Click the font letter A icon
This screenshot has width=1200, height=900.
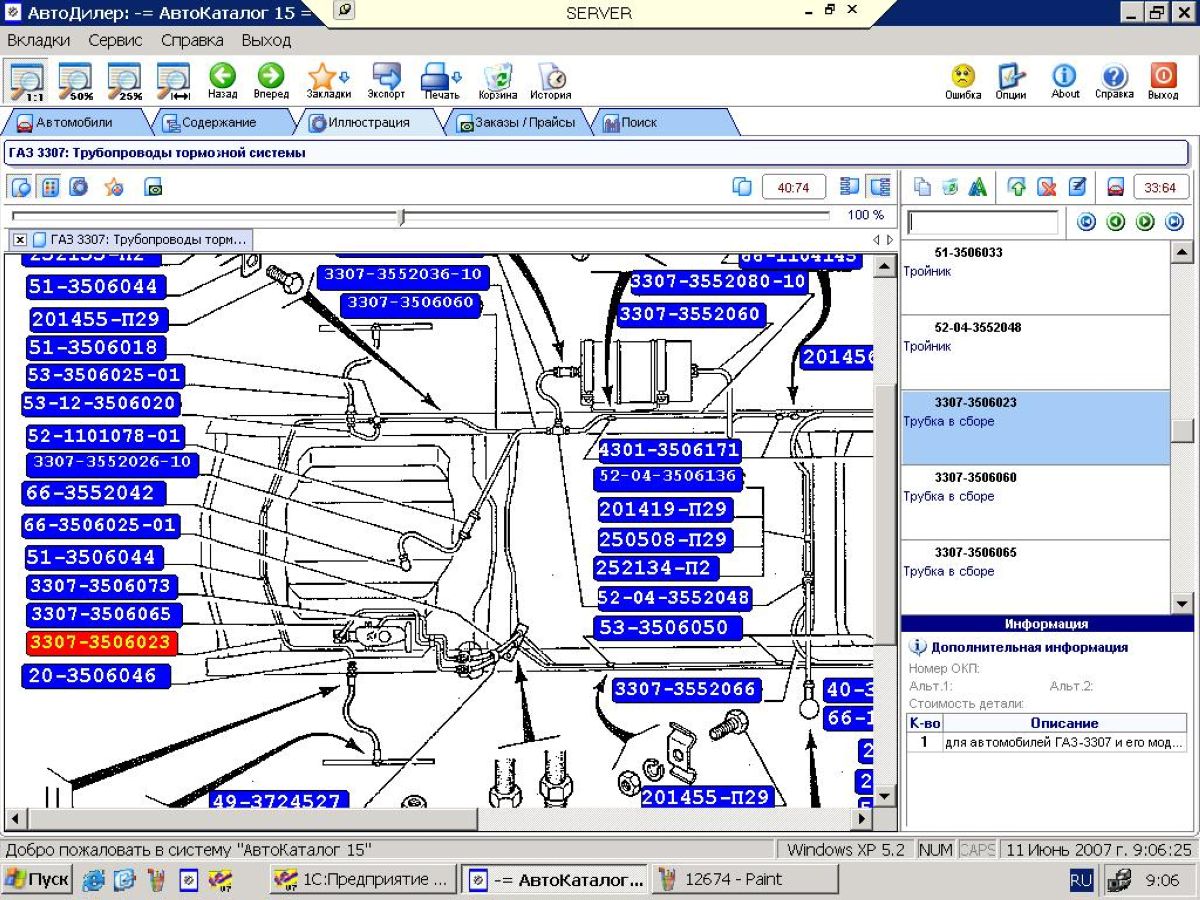(x=977, y=187)
